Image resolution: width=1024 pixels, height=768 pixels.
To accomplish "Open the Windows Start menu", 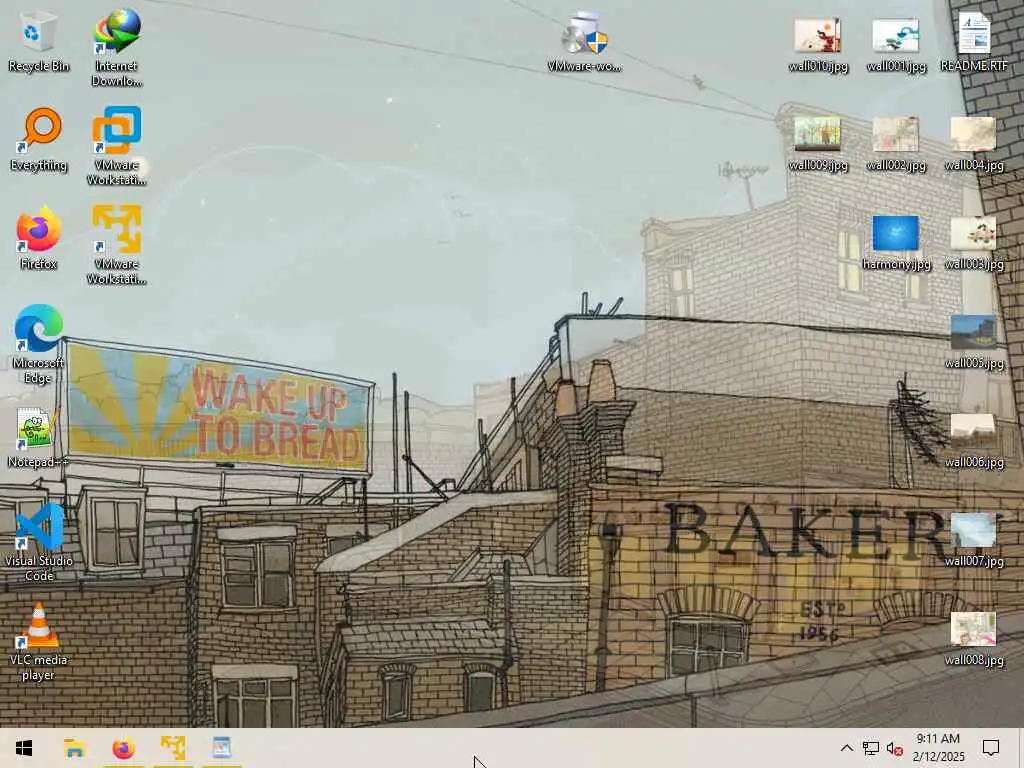I will point(24,748).
